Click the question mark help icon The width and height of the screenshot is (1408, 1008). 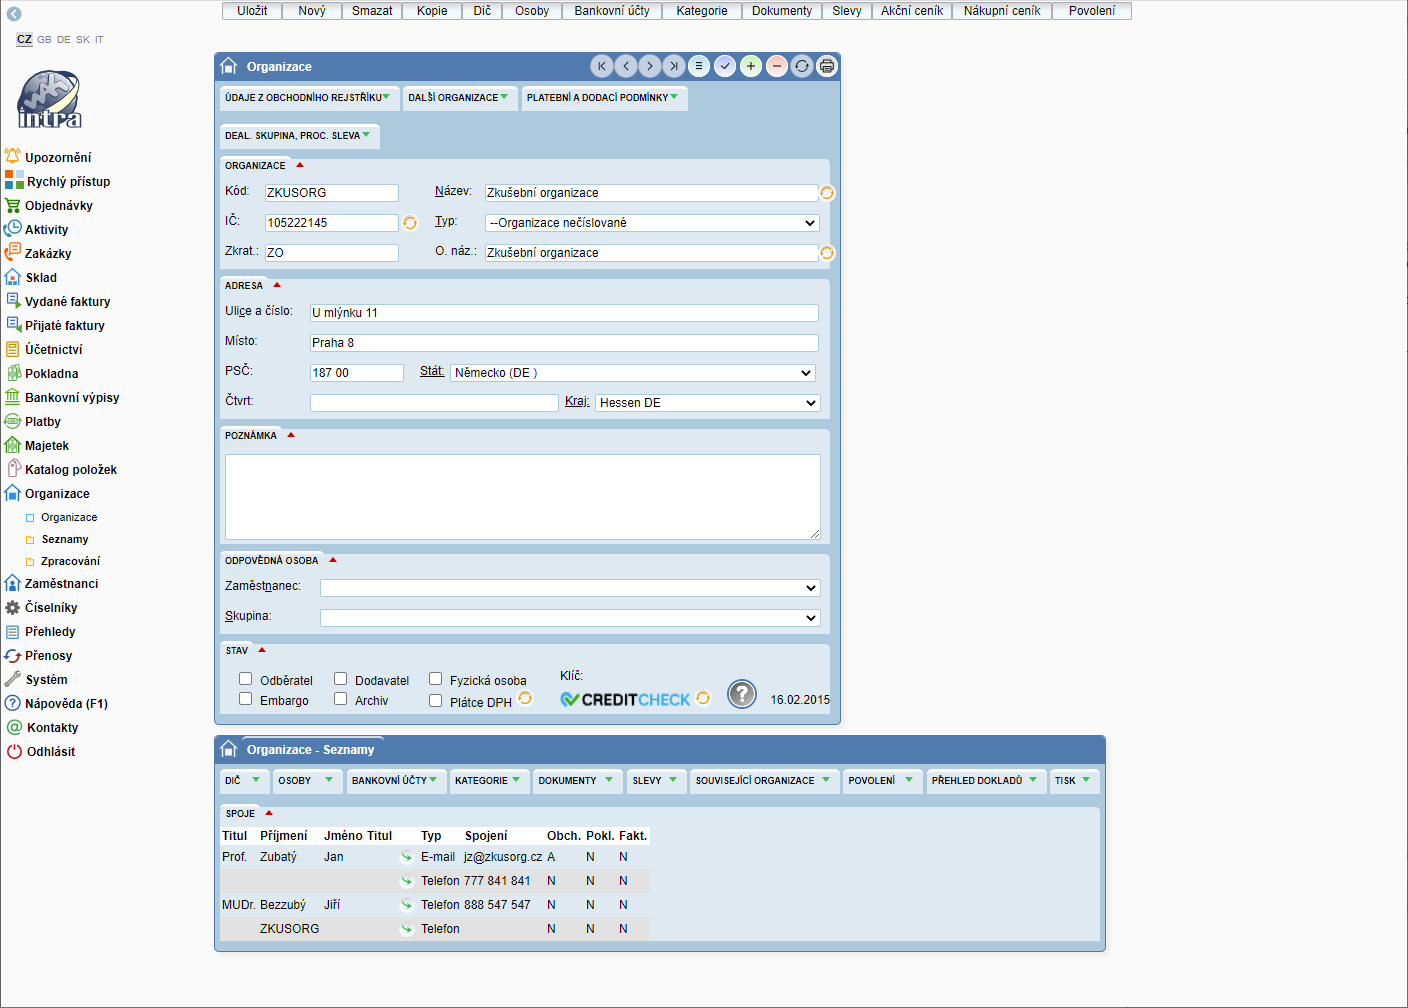click(x=741, y=693)
